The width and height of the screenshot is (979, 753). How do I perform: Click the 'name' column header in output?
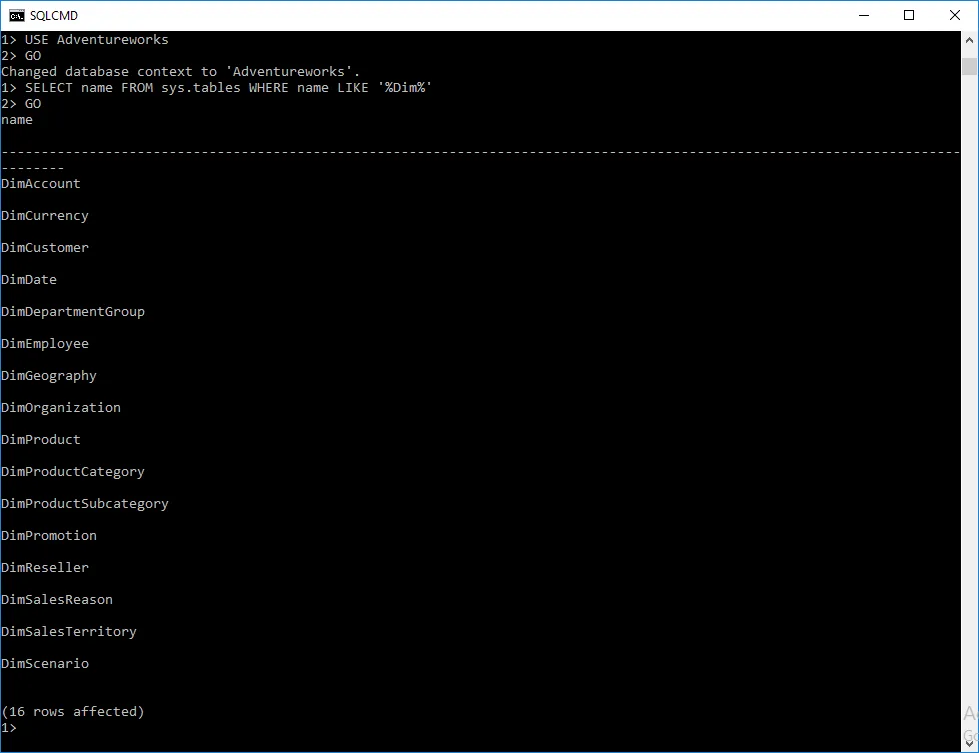point(17,120)
